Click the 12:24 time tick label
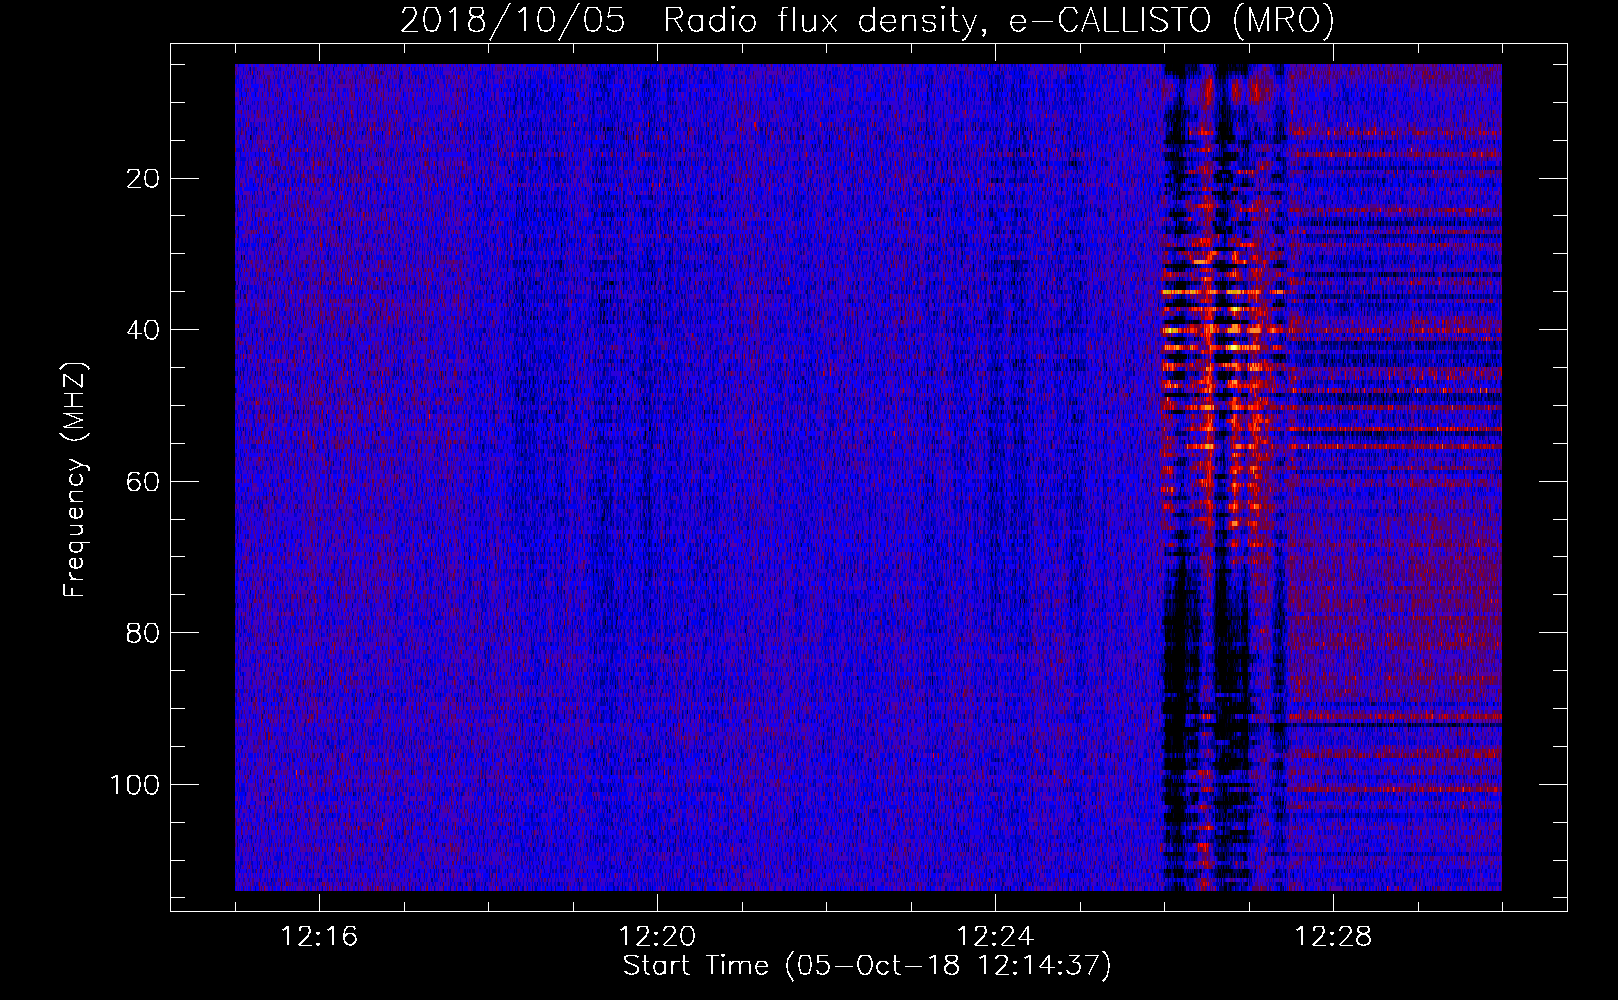This screenshot has width=1618, height=1000. pyautogui.click(x=995, y=937)
